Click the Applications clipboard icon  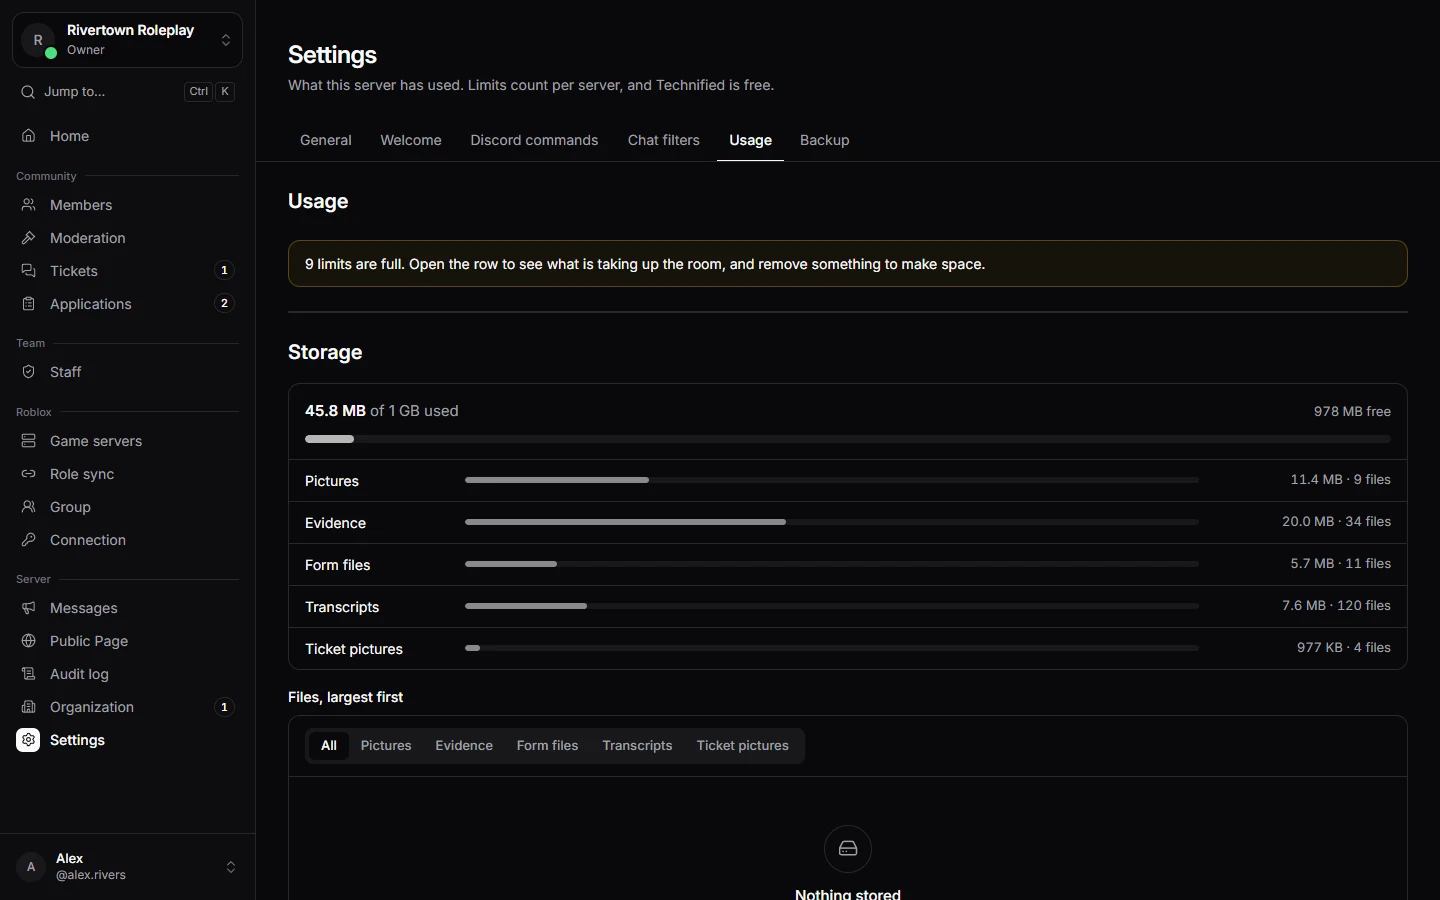point(29,304)
